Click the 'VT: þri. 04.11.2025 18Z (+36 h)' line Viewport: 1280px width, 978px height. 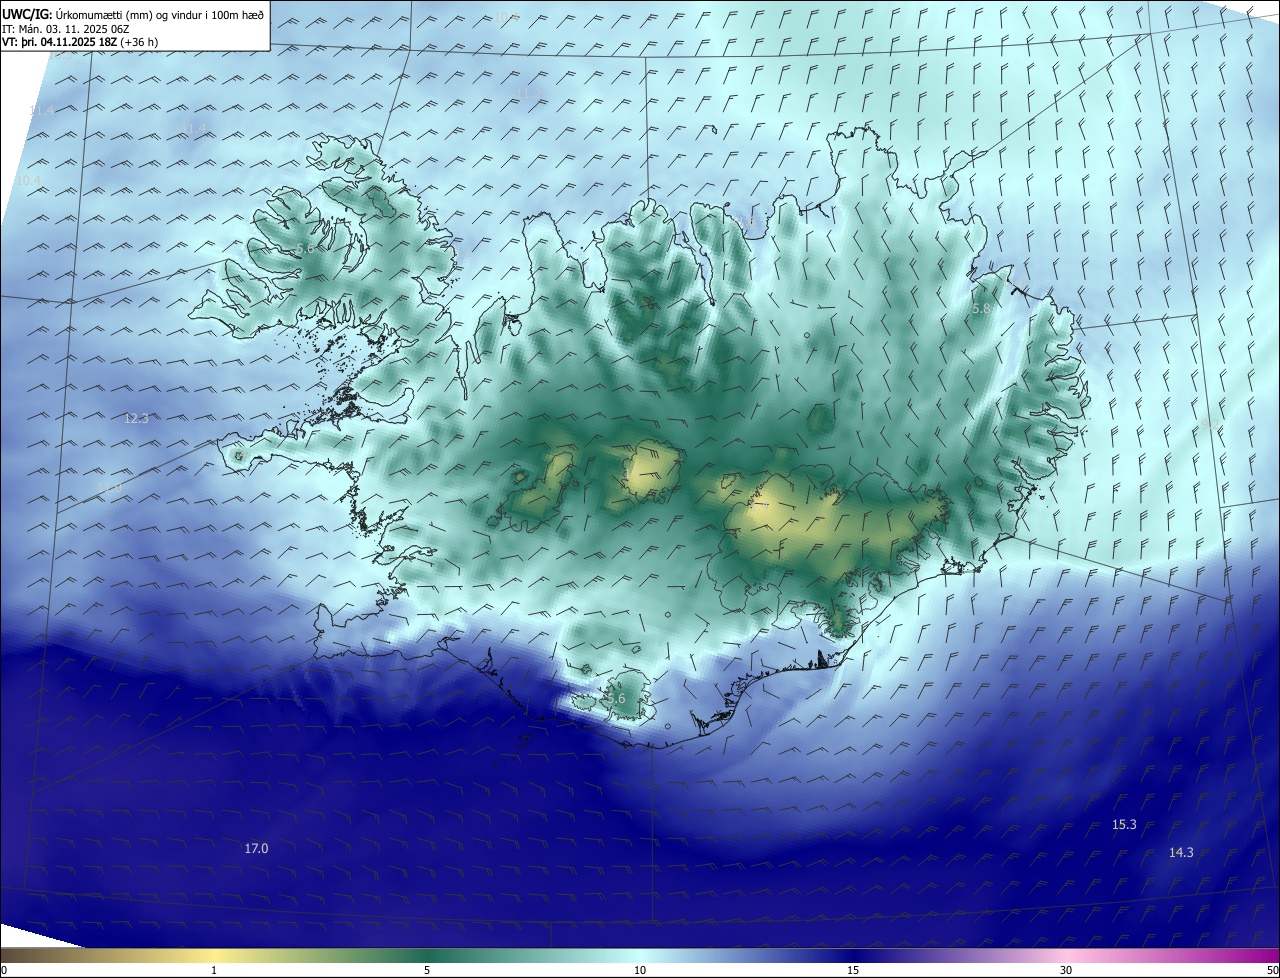81,42
